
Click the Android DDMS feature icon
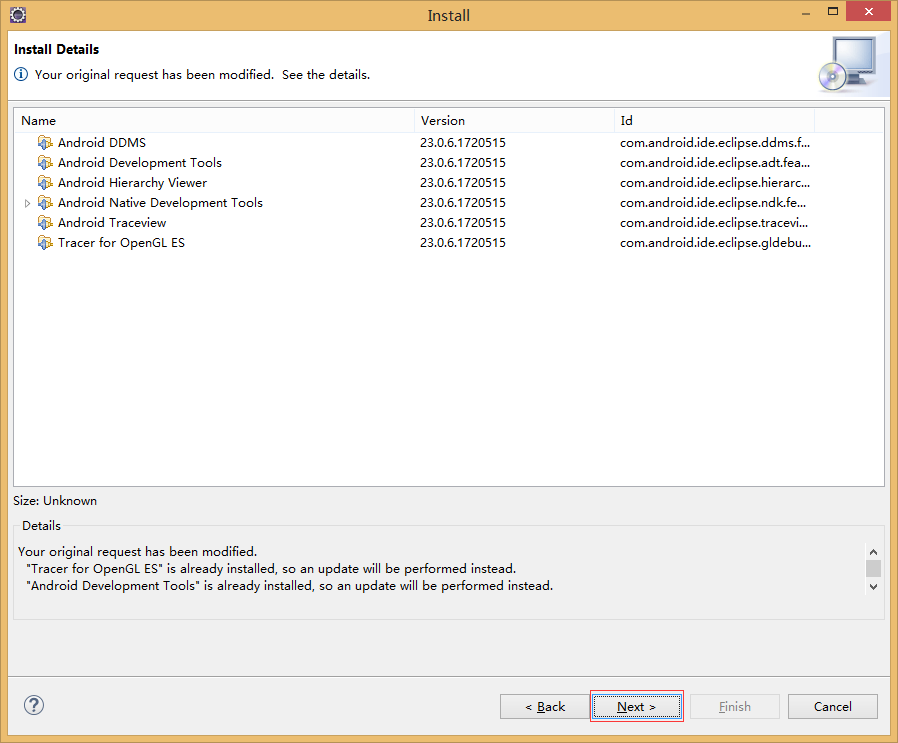click(45, 142)
